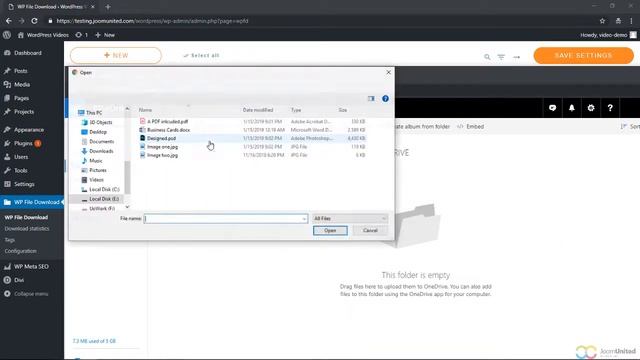Screen dimensions: 640x360
Task: Select This PC in dialog tree
Action: [94, 113]
